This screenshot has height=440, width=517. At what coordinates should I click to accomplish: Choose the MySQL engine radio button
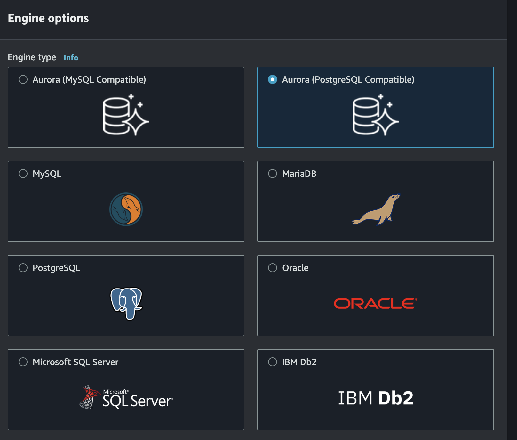click(x=23, y=174)
